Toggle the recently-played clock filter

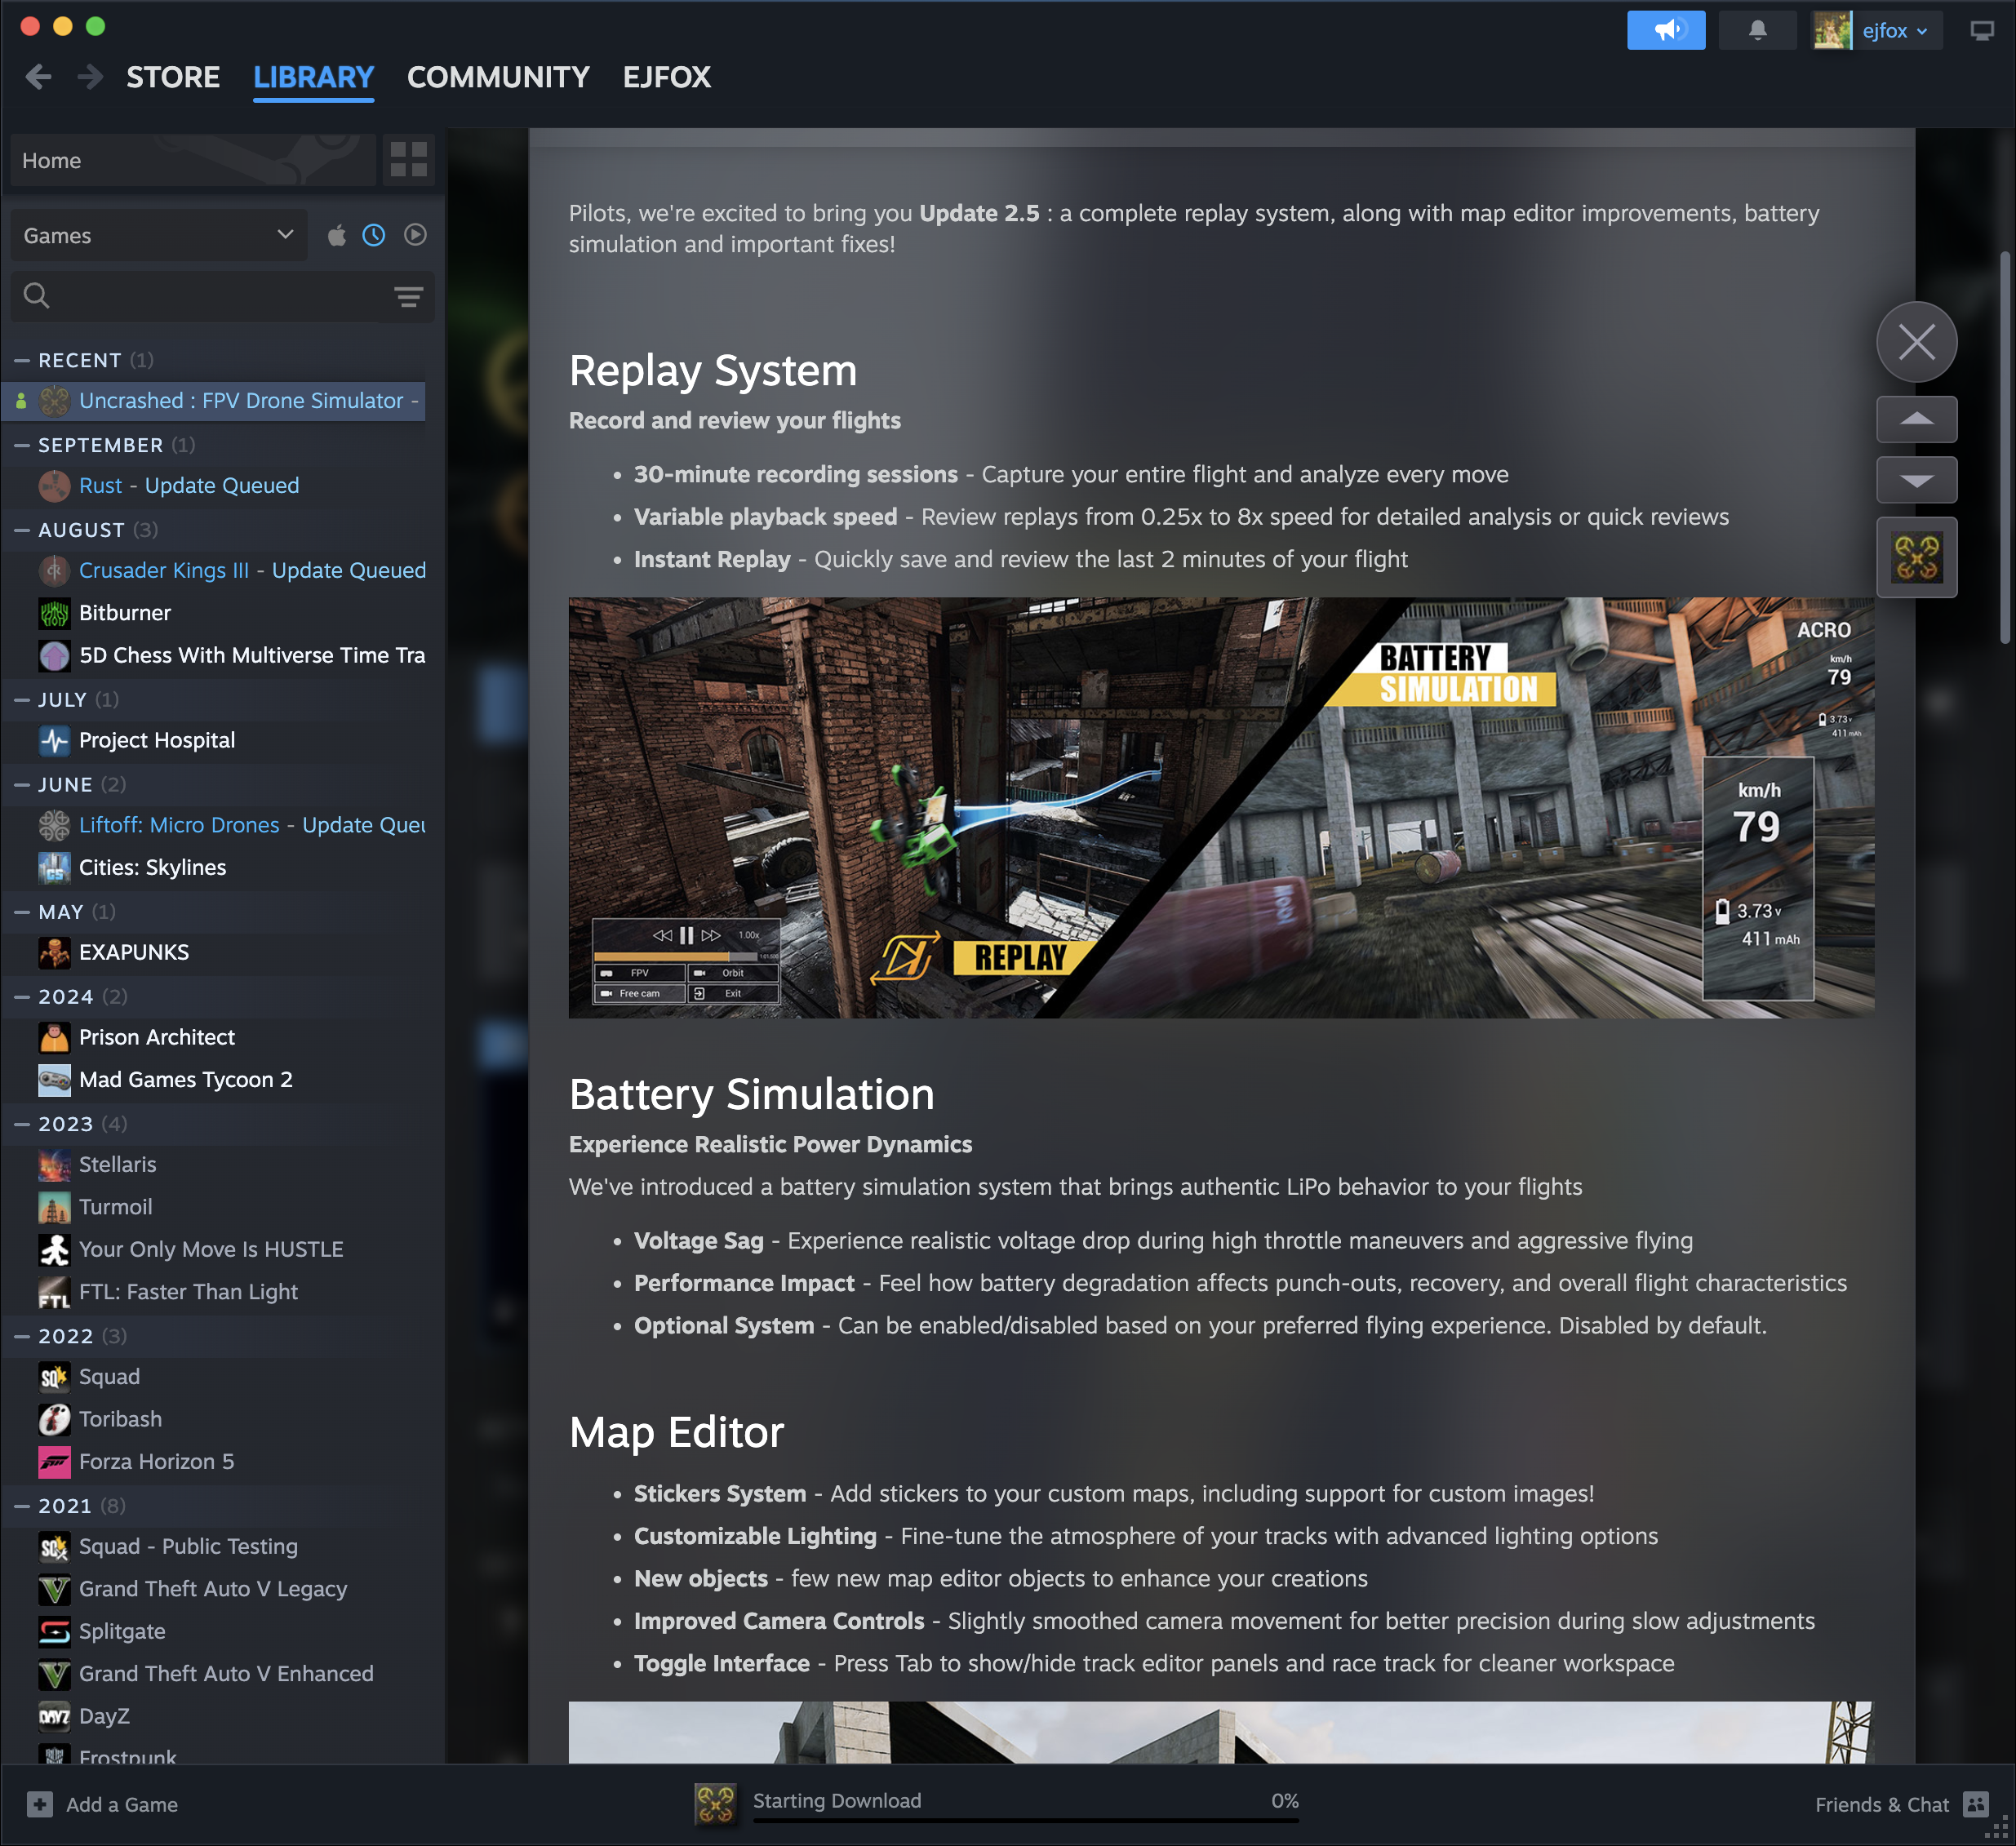click(x=375, y=235)
